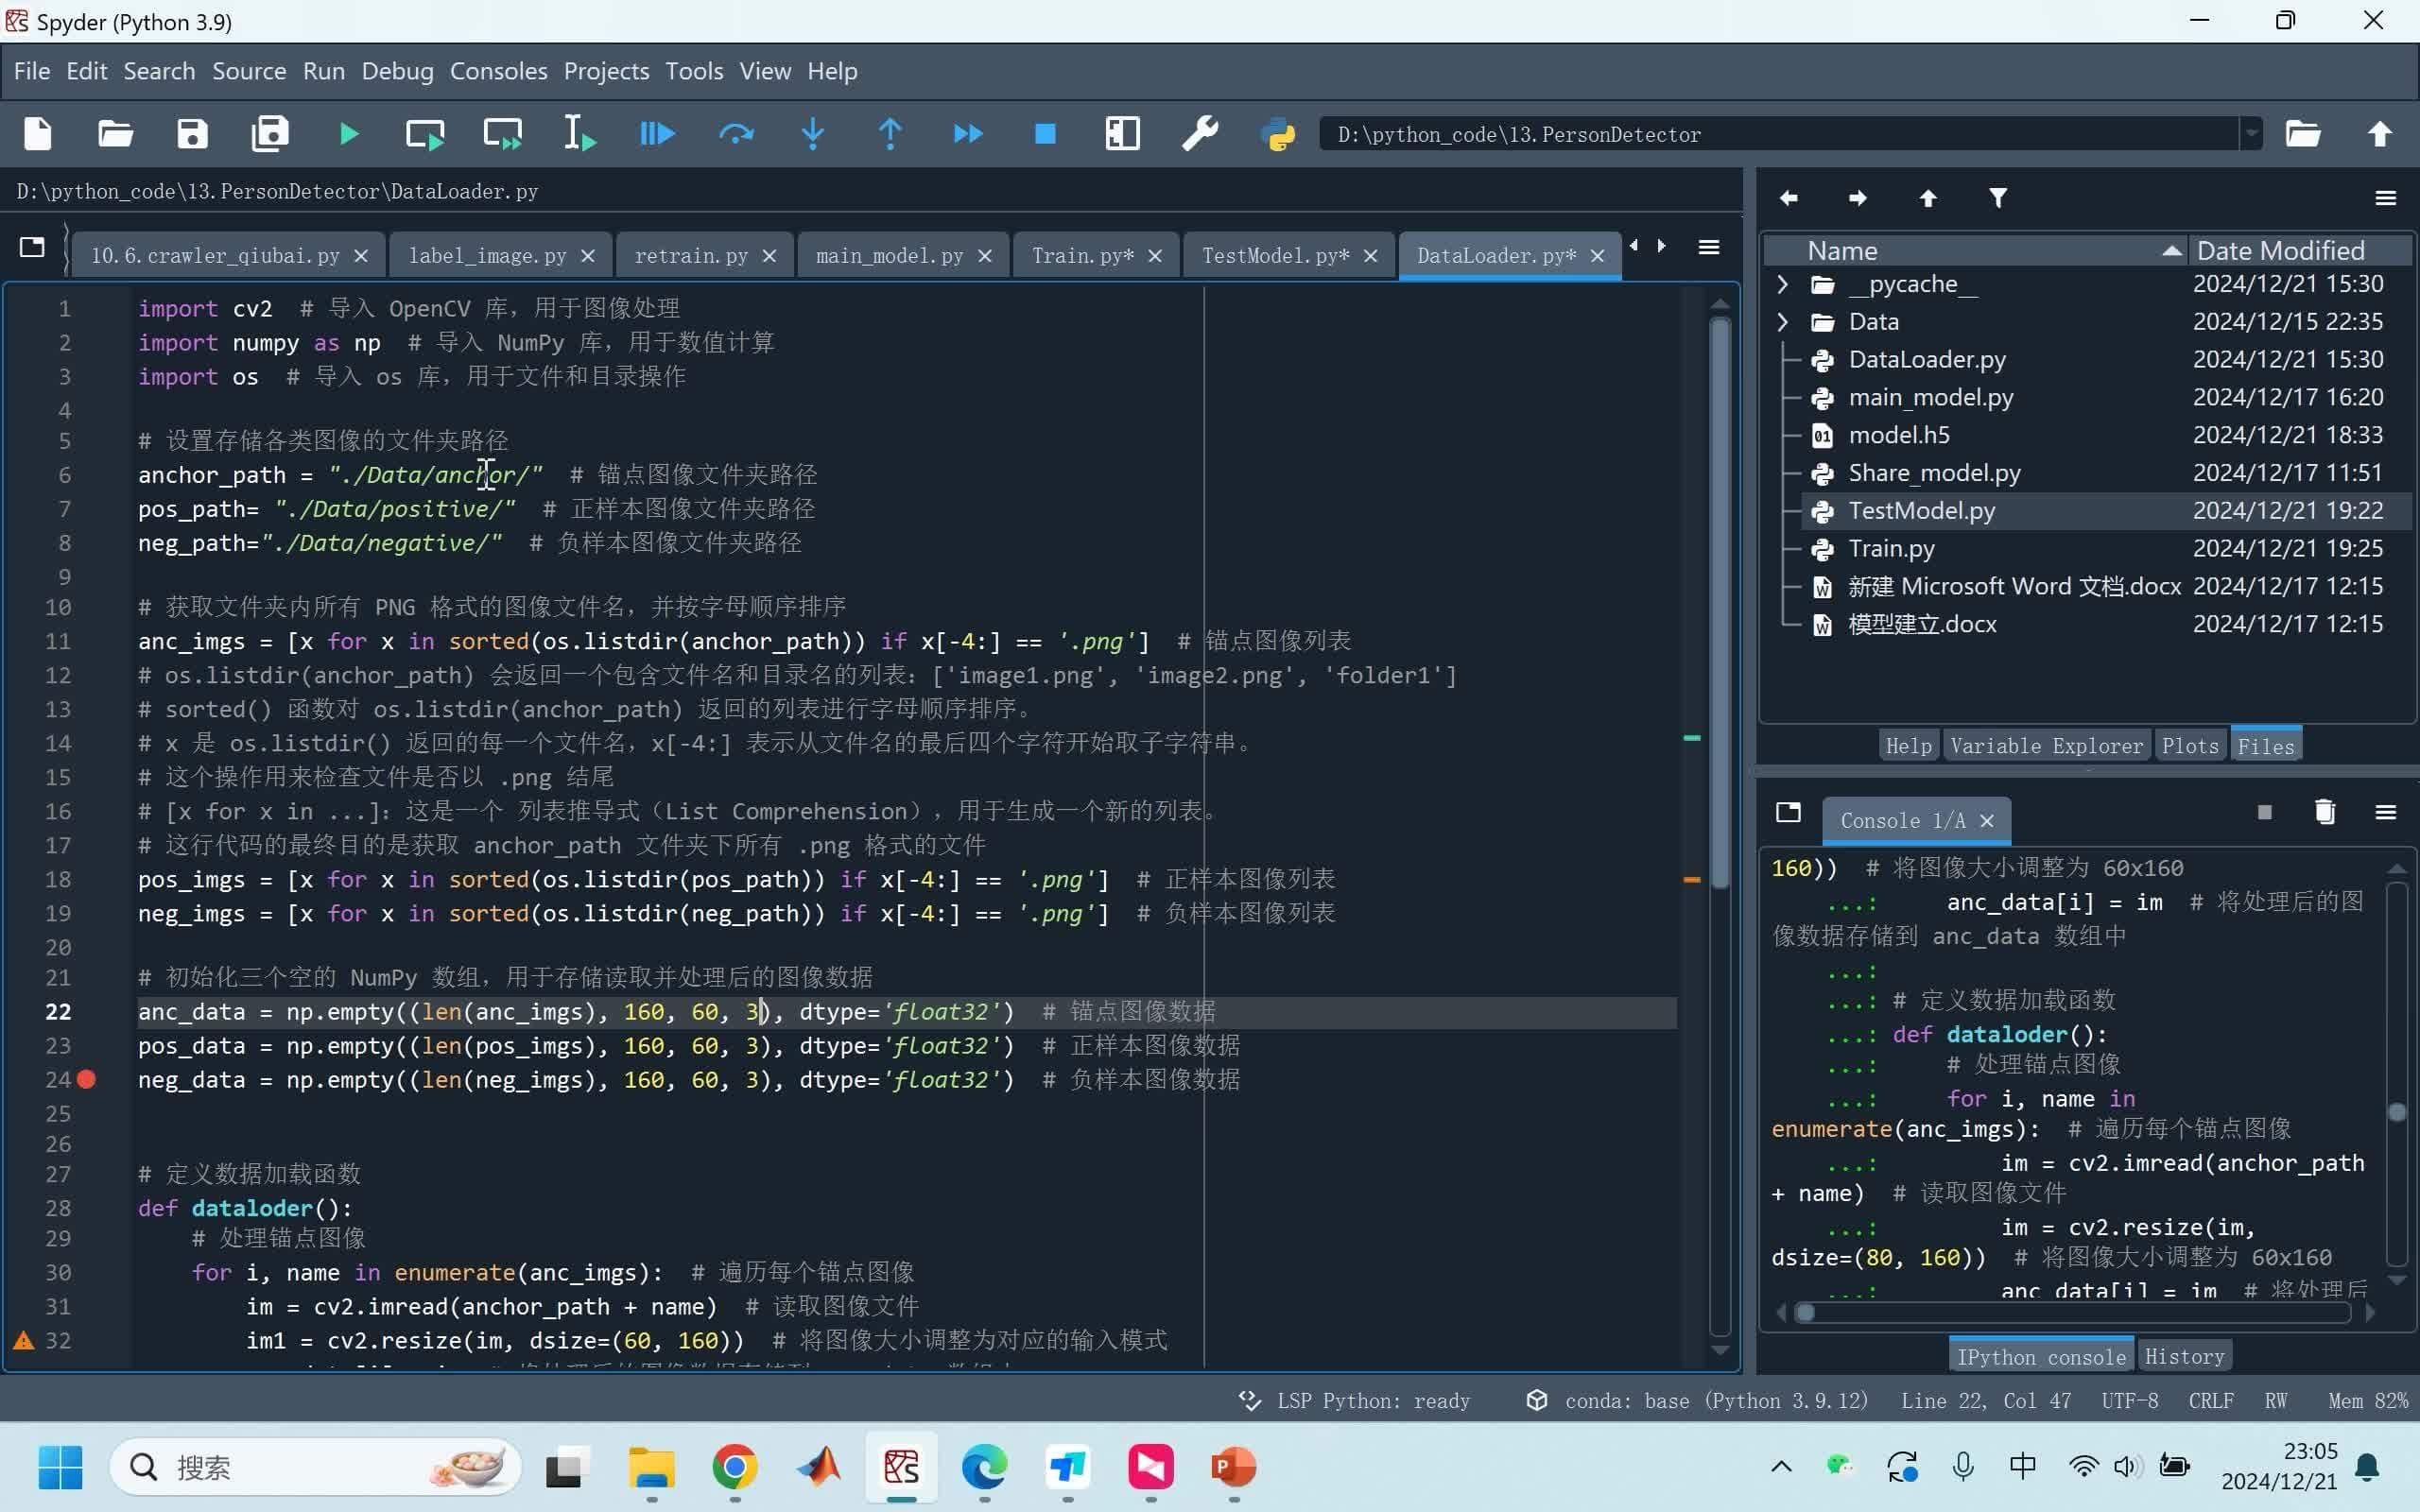Screen dimensions: 2420x1512
Task: Click the console horizontal scrollbar
Action: [2075, 1313]
